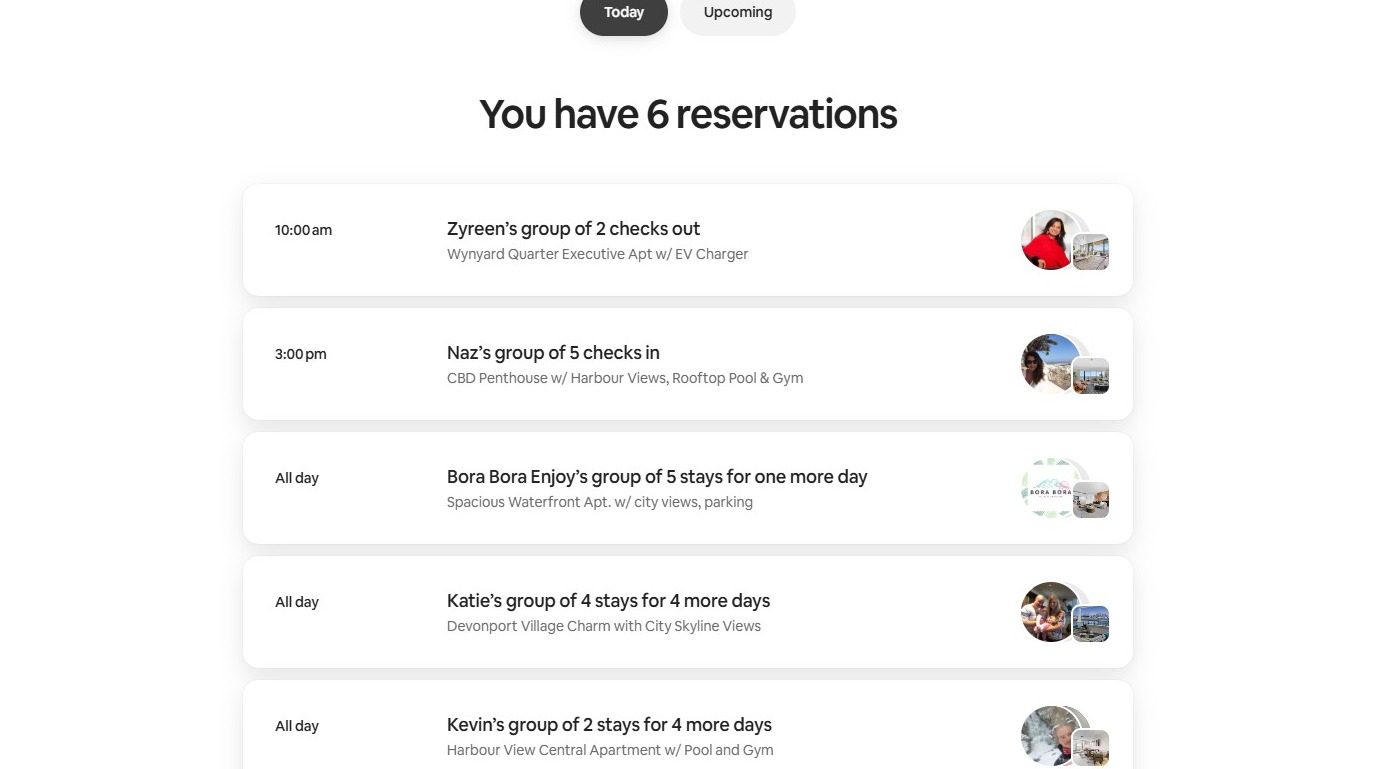Image resolution: width=1376 pixels, height=769 pixels.
Task: Open Naz's profile photo
Action: point(1050,364)
